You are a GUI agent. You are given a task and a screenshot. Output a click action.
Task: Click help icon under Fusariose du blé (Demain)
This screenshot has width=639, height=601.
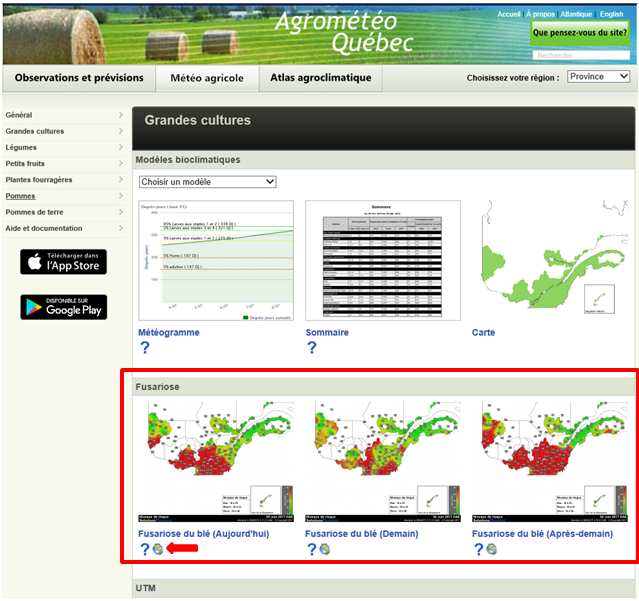[312, 550]
